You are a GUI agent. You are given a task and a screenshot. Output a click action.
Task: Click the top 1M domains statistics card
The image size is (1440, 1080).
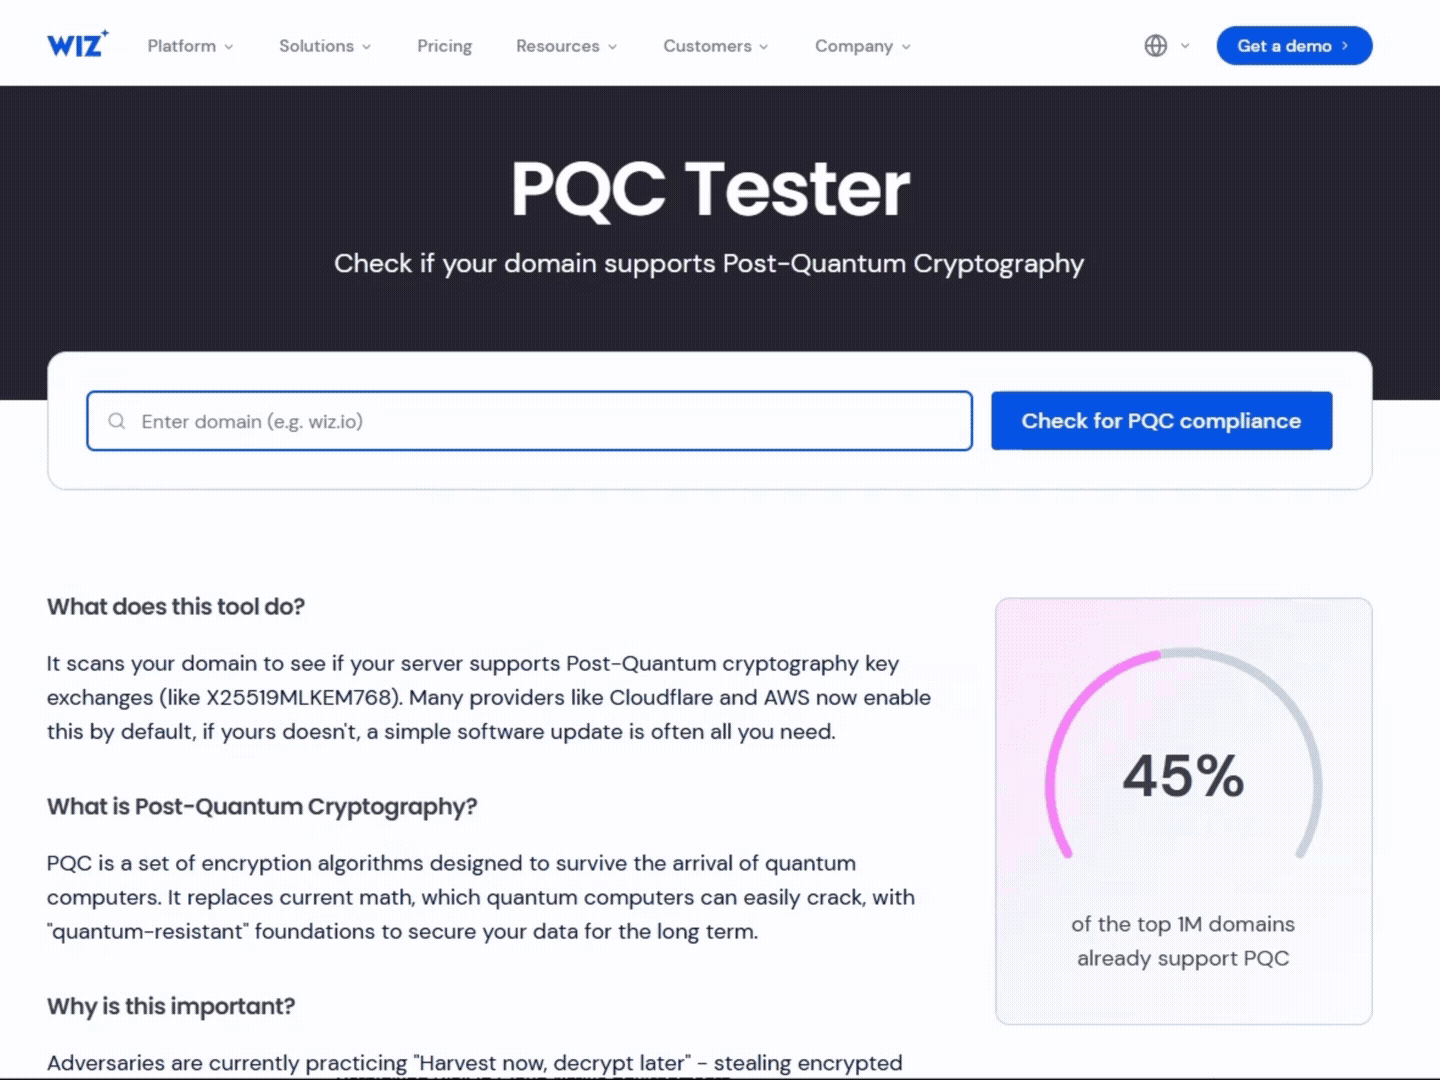(x=1184, y=810)
